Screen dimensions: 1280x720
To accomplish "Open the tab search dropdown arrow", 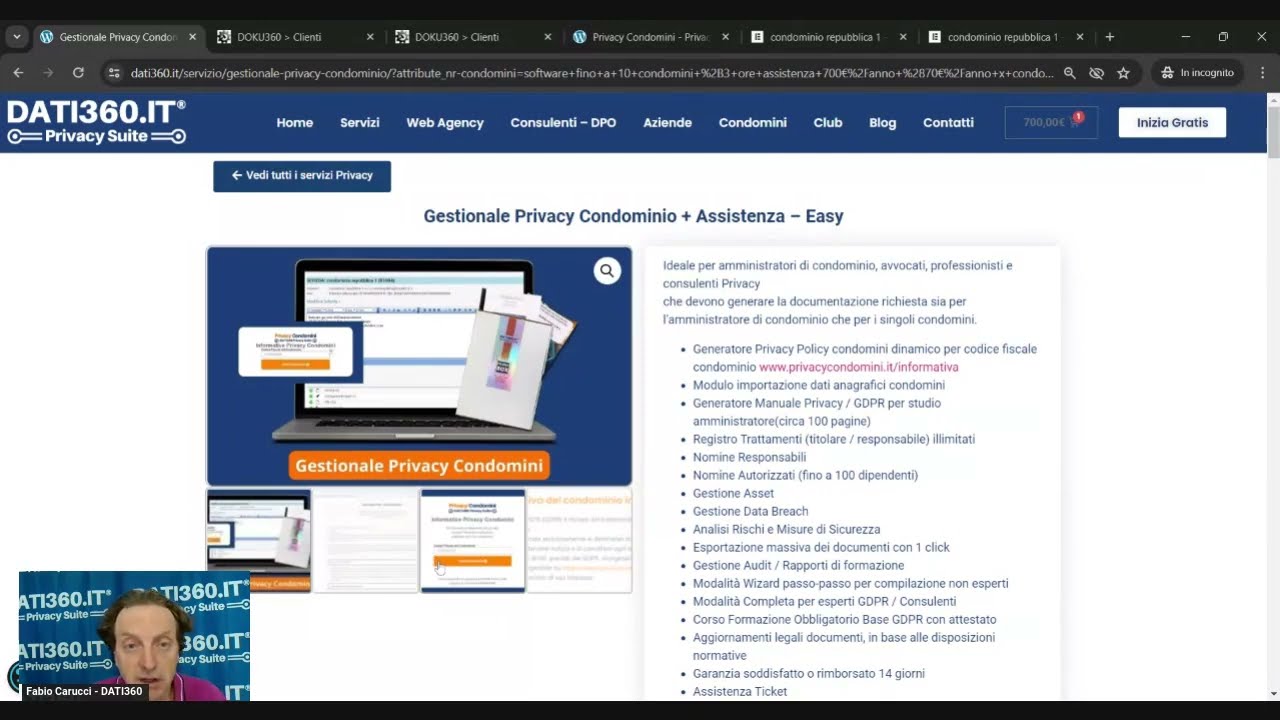I will pos(16,37).
